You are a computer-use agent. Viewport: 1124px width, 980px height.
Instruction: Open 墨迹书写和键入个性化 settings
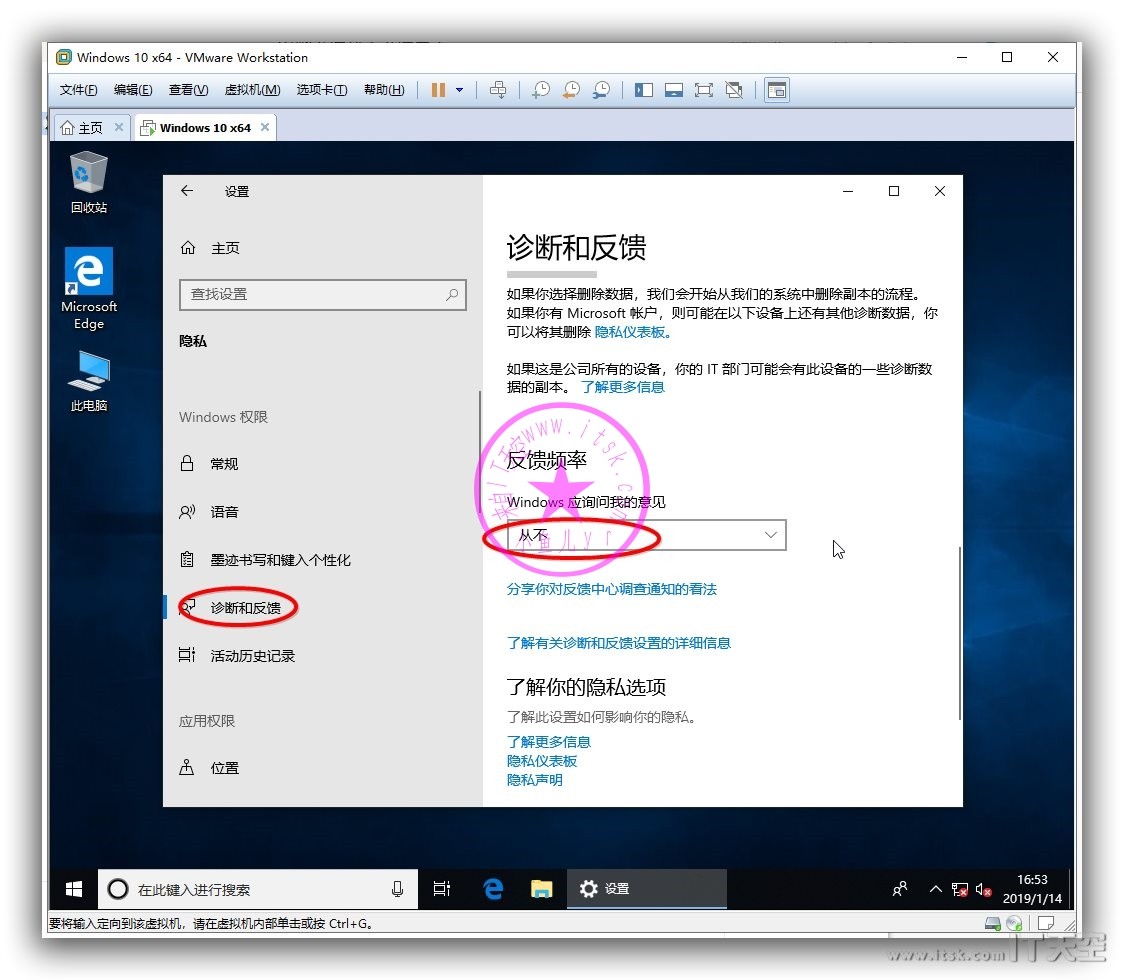[323, 560]
